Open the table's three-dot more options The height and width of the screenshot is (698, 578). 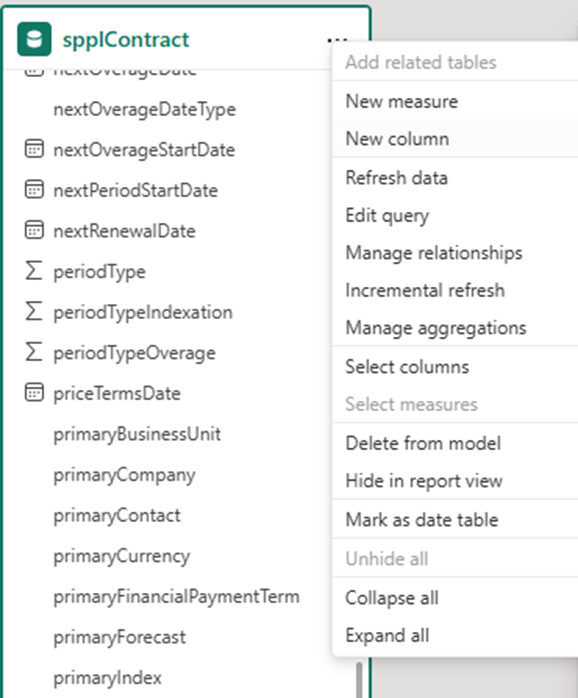[x=337, y=40]
